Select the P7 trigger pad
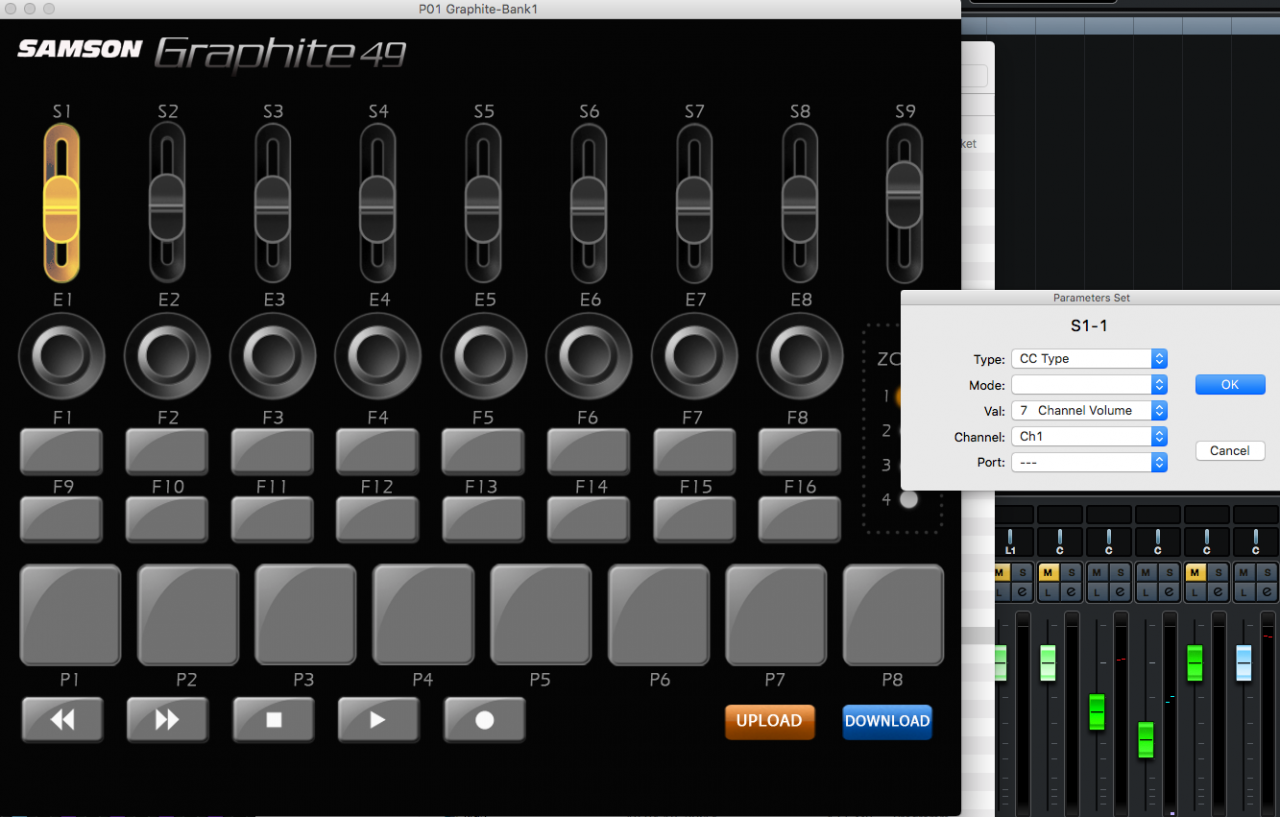The height and width of the screenshot is (817, 1280). 775,615
